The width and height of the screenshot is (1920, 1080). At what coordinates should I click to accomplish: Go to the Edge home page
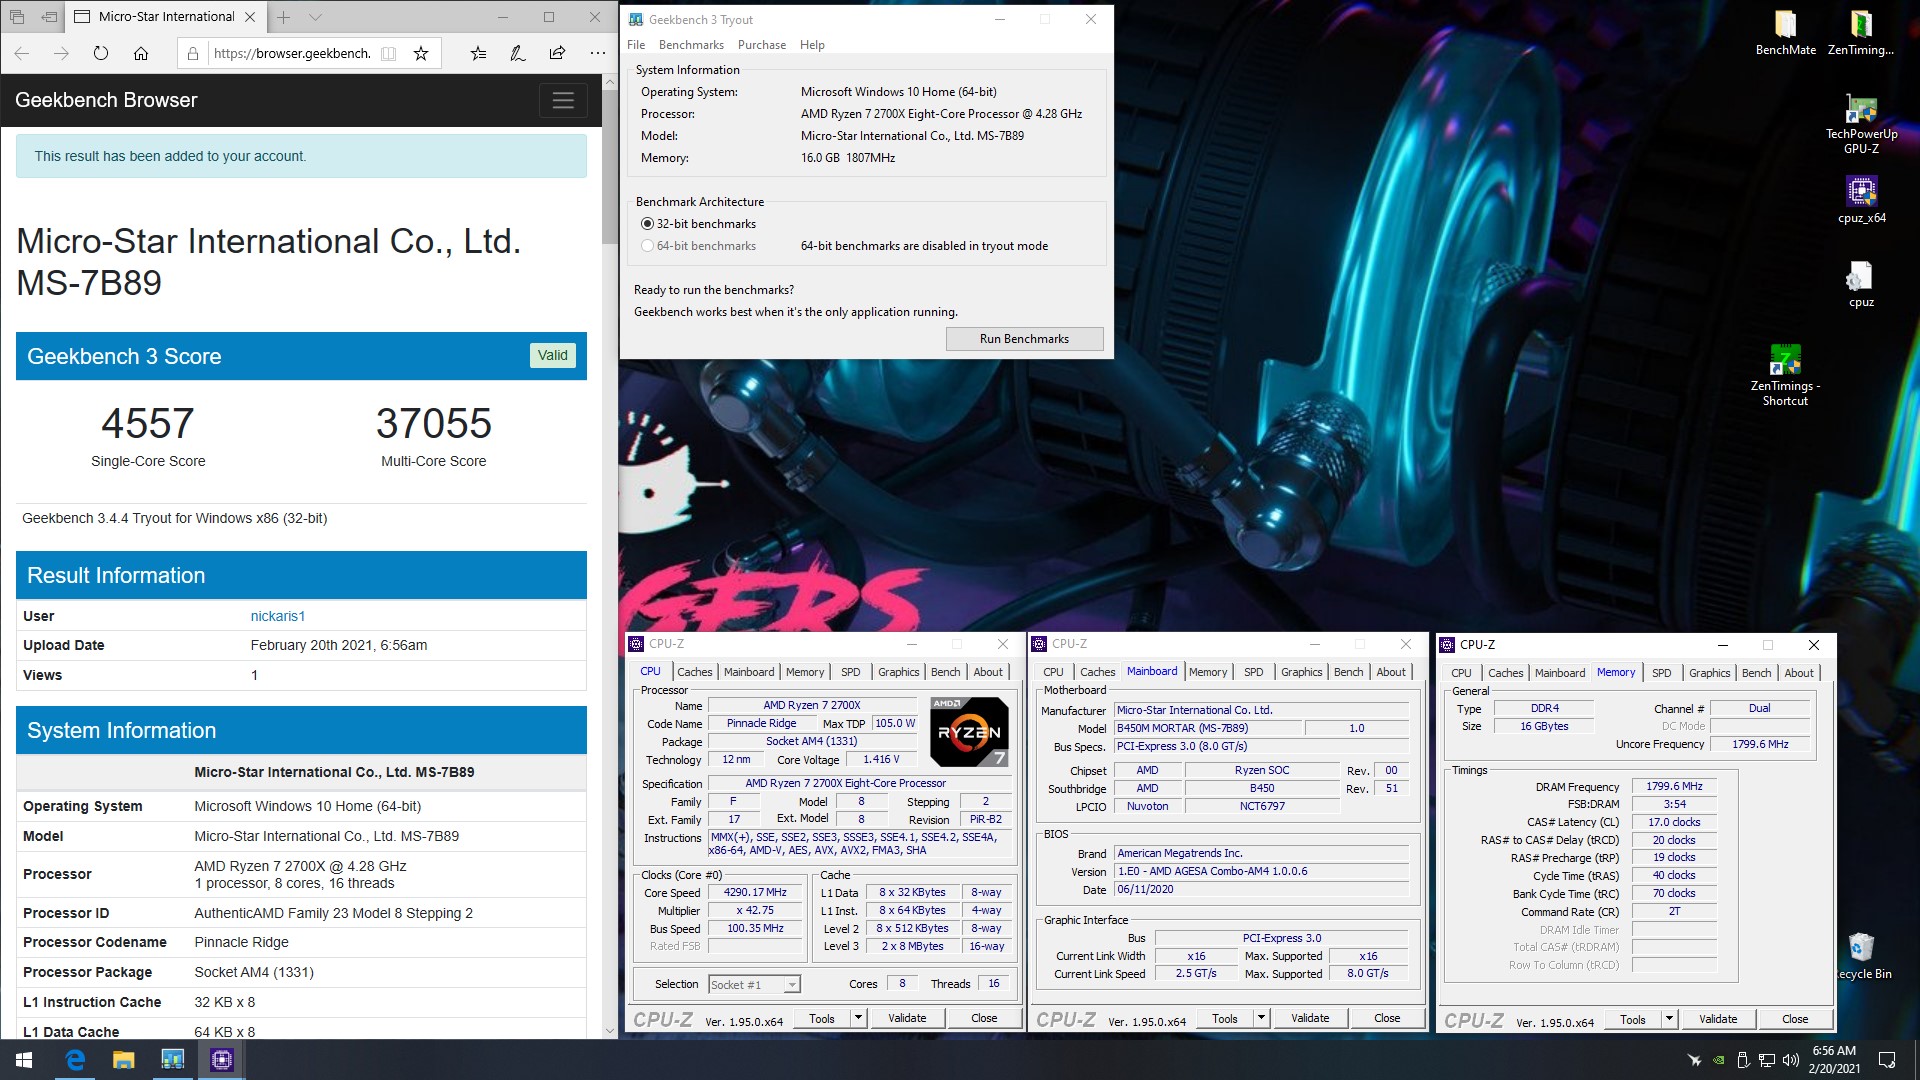click(141, 53)
